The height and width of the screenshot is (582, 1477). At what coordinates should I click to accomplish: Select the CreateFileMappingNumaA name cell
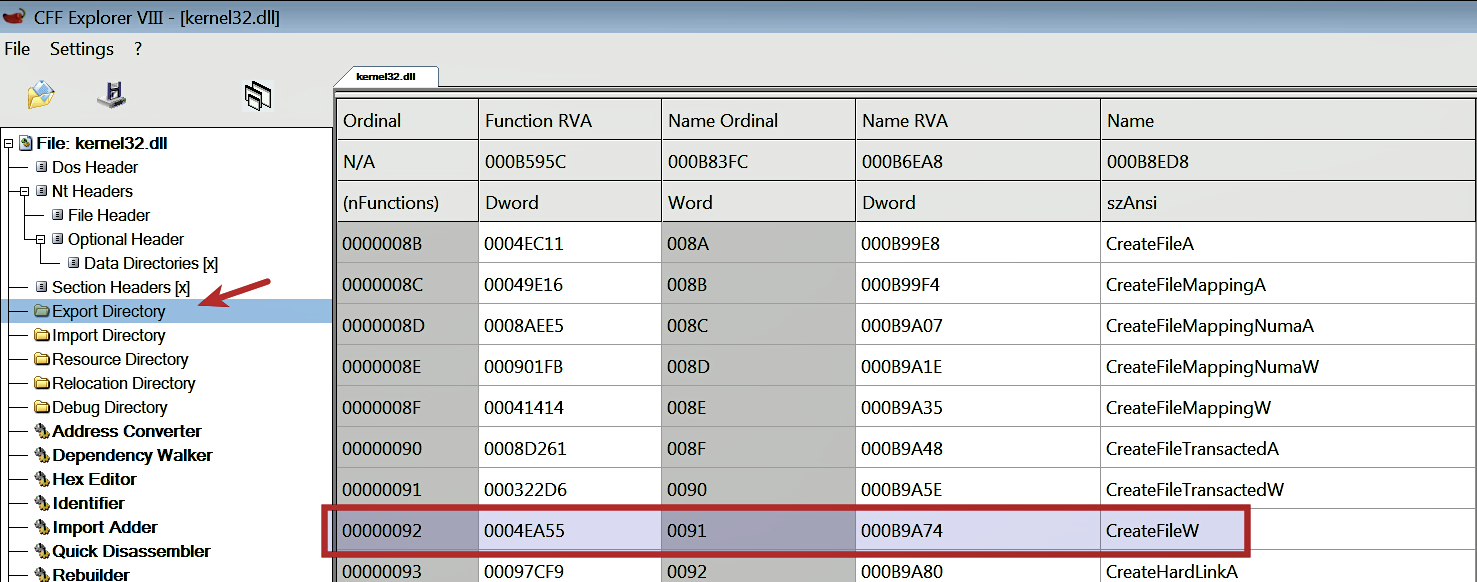coord(1288,325)
